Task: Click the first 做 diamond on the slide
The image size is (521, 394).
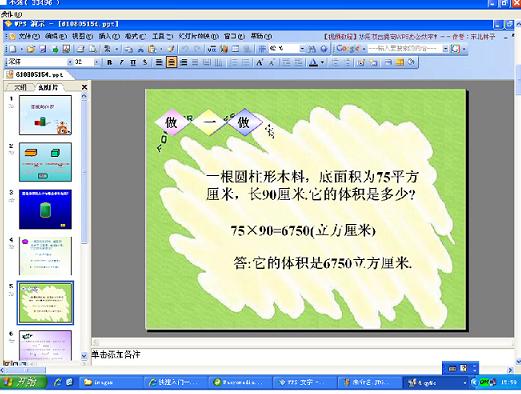Action: (171, 122)
